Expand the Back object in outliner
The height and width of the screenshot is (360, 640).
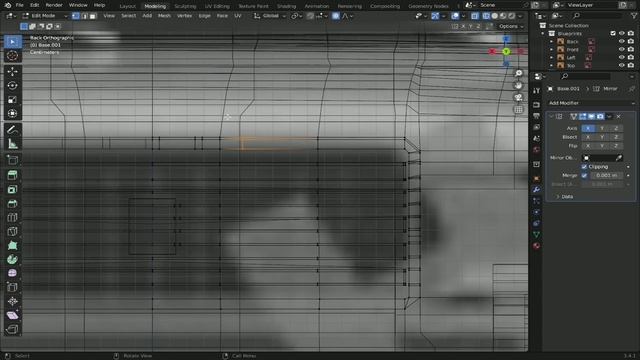551,42
